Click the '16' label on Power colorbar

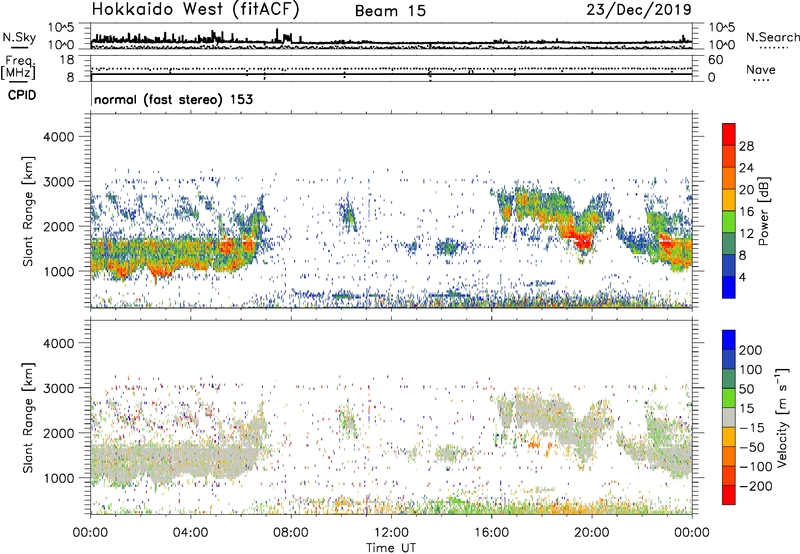pyautogui.click(x=746, y=212)
